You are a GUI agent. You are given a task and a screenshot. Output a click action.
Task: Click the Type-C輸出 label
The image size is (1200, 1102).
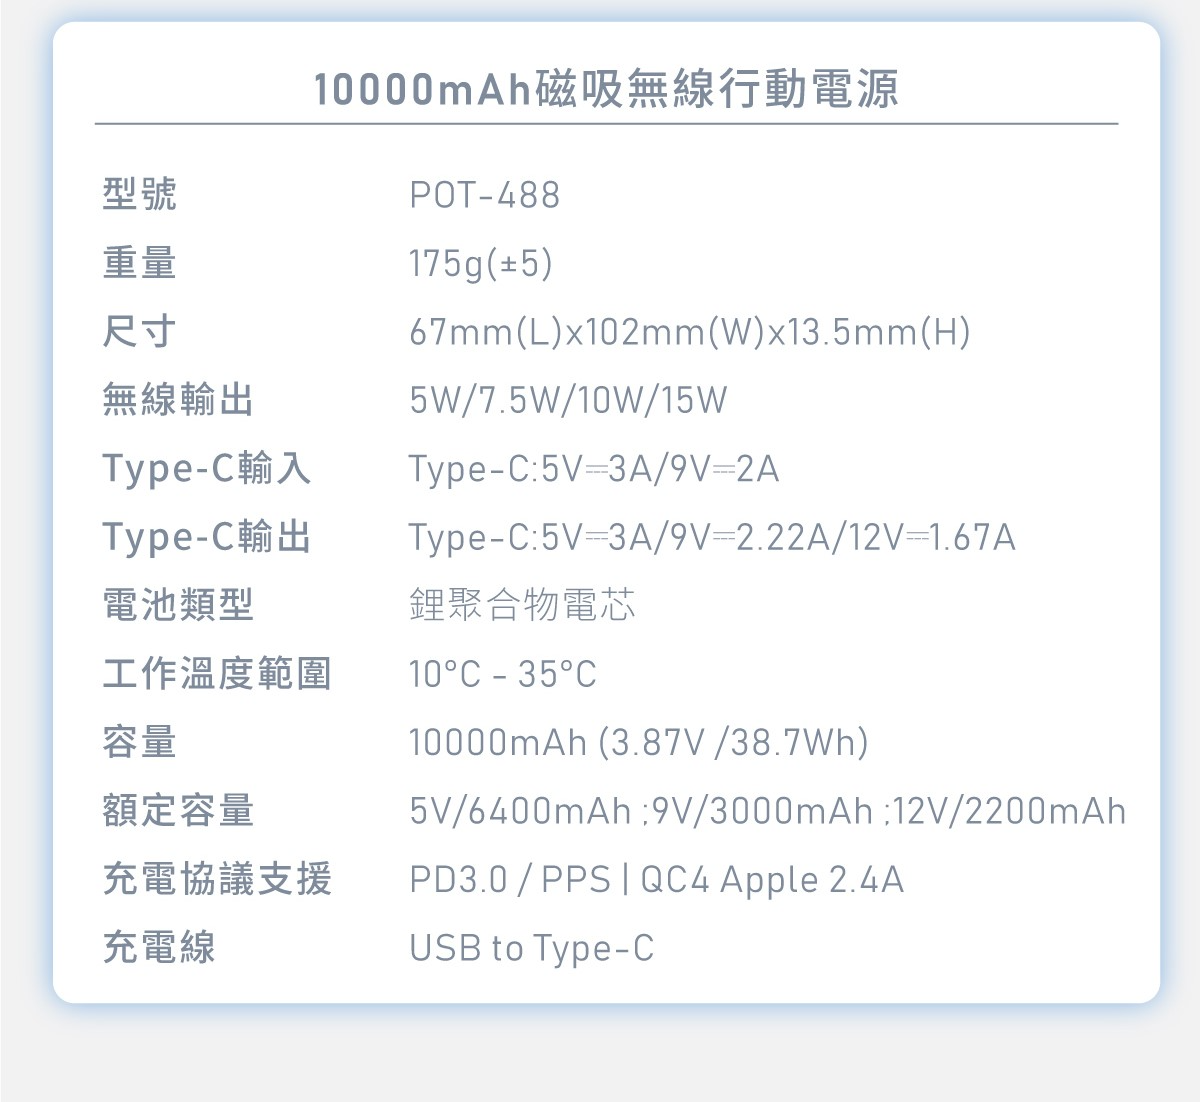[x=207, y=537]
